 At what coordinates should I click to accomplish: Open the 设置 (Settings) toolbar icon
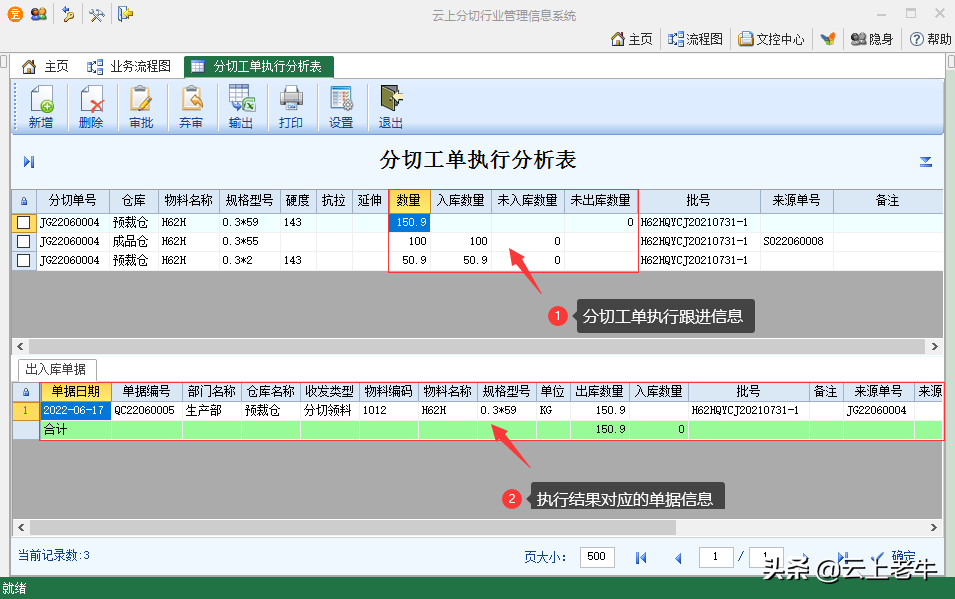tap(341, 106)
